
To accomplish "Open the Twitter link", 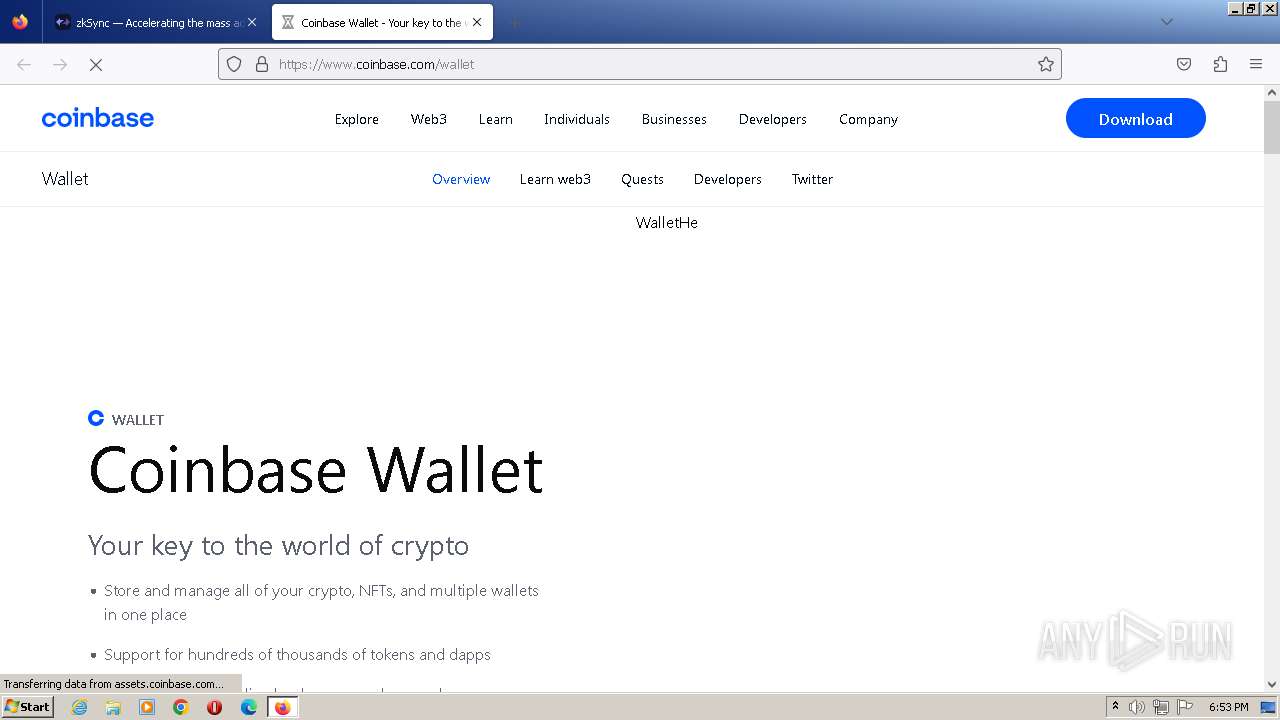I will tap(812, 179).
